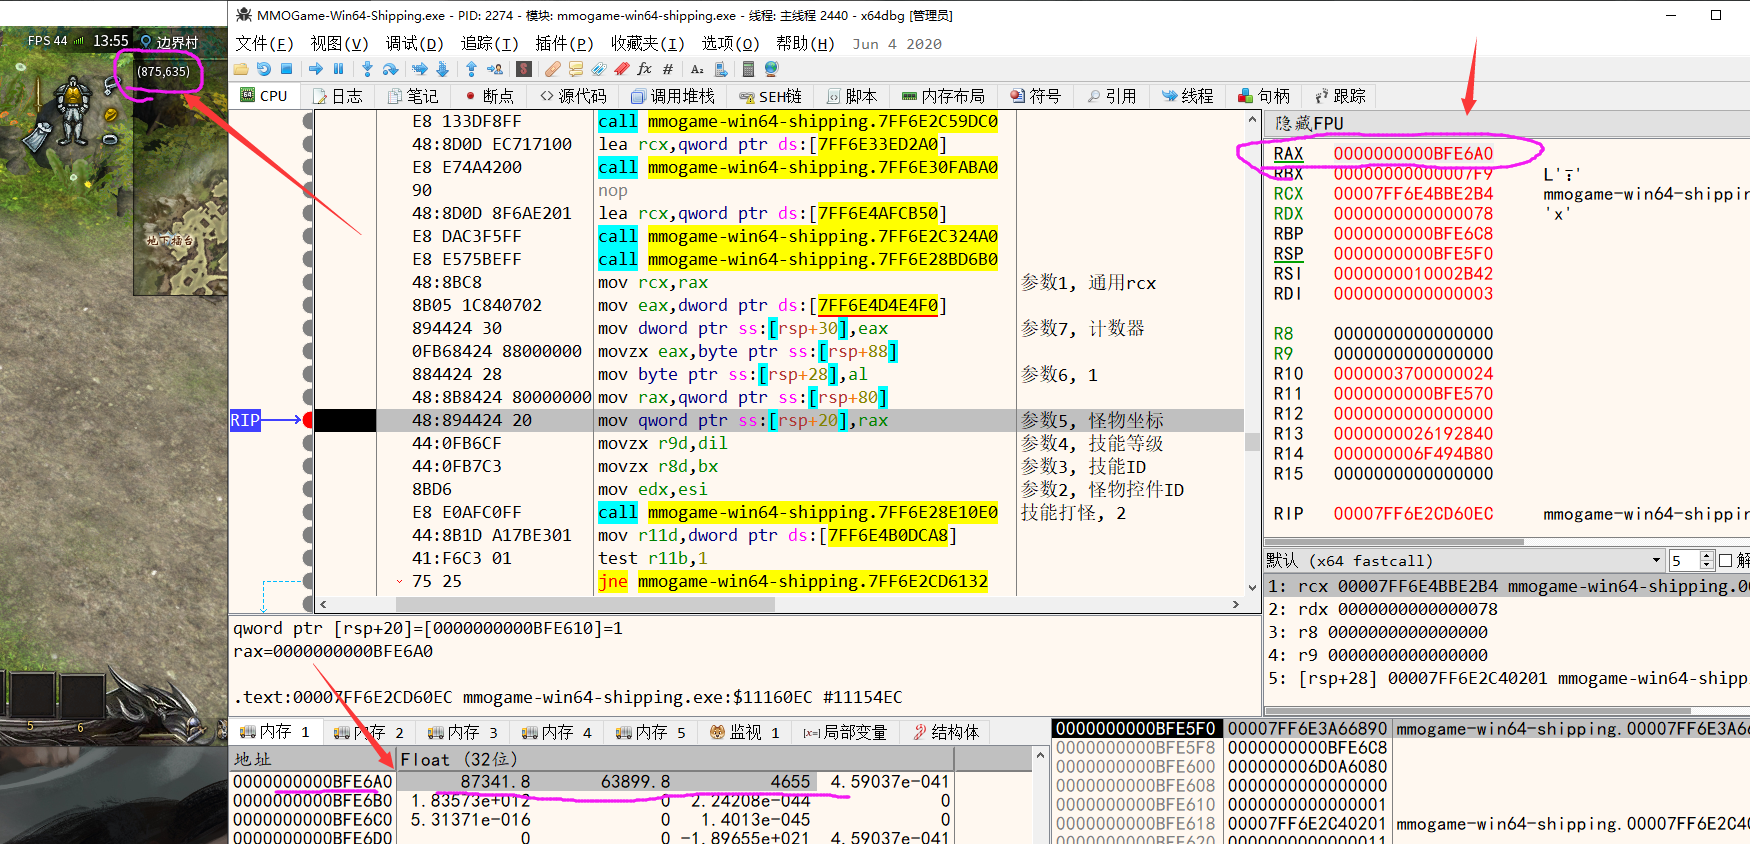
Task: Click the RSP register name
Action: pyautogui.click(x=1288, y=254)
